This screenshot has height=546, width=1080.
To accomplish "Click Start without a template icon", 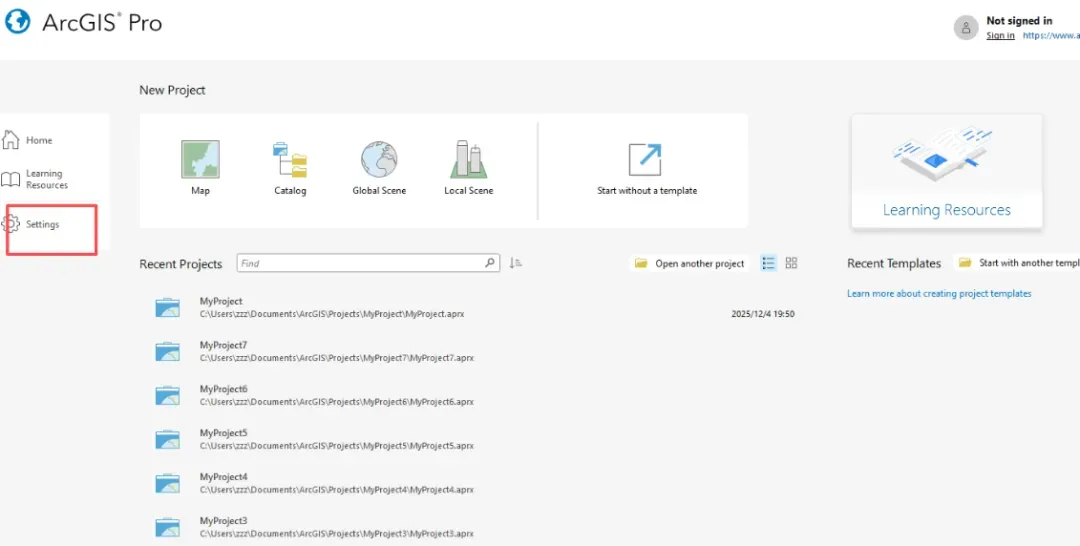I will click(645, 160).
